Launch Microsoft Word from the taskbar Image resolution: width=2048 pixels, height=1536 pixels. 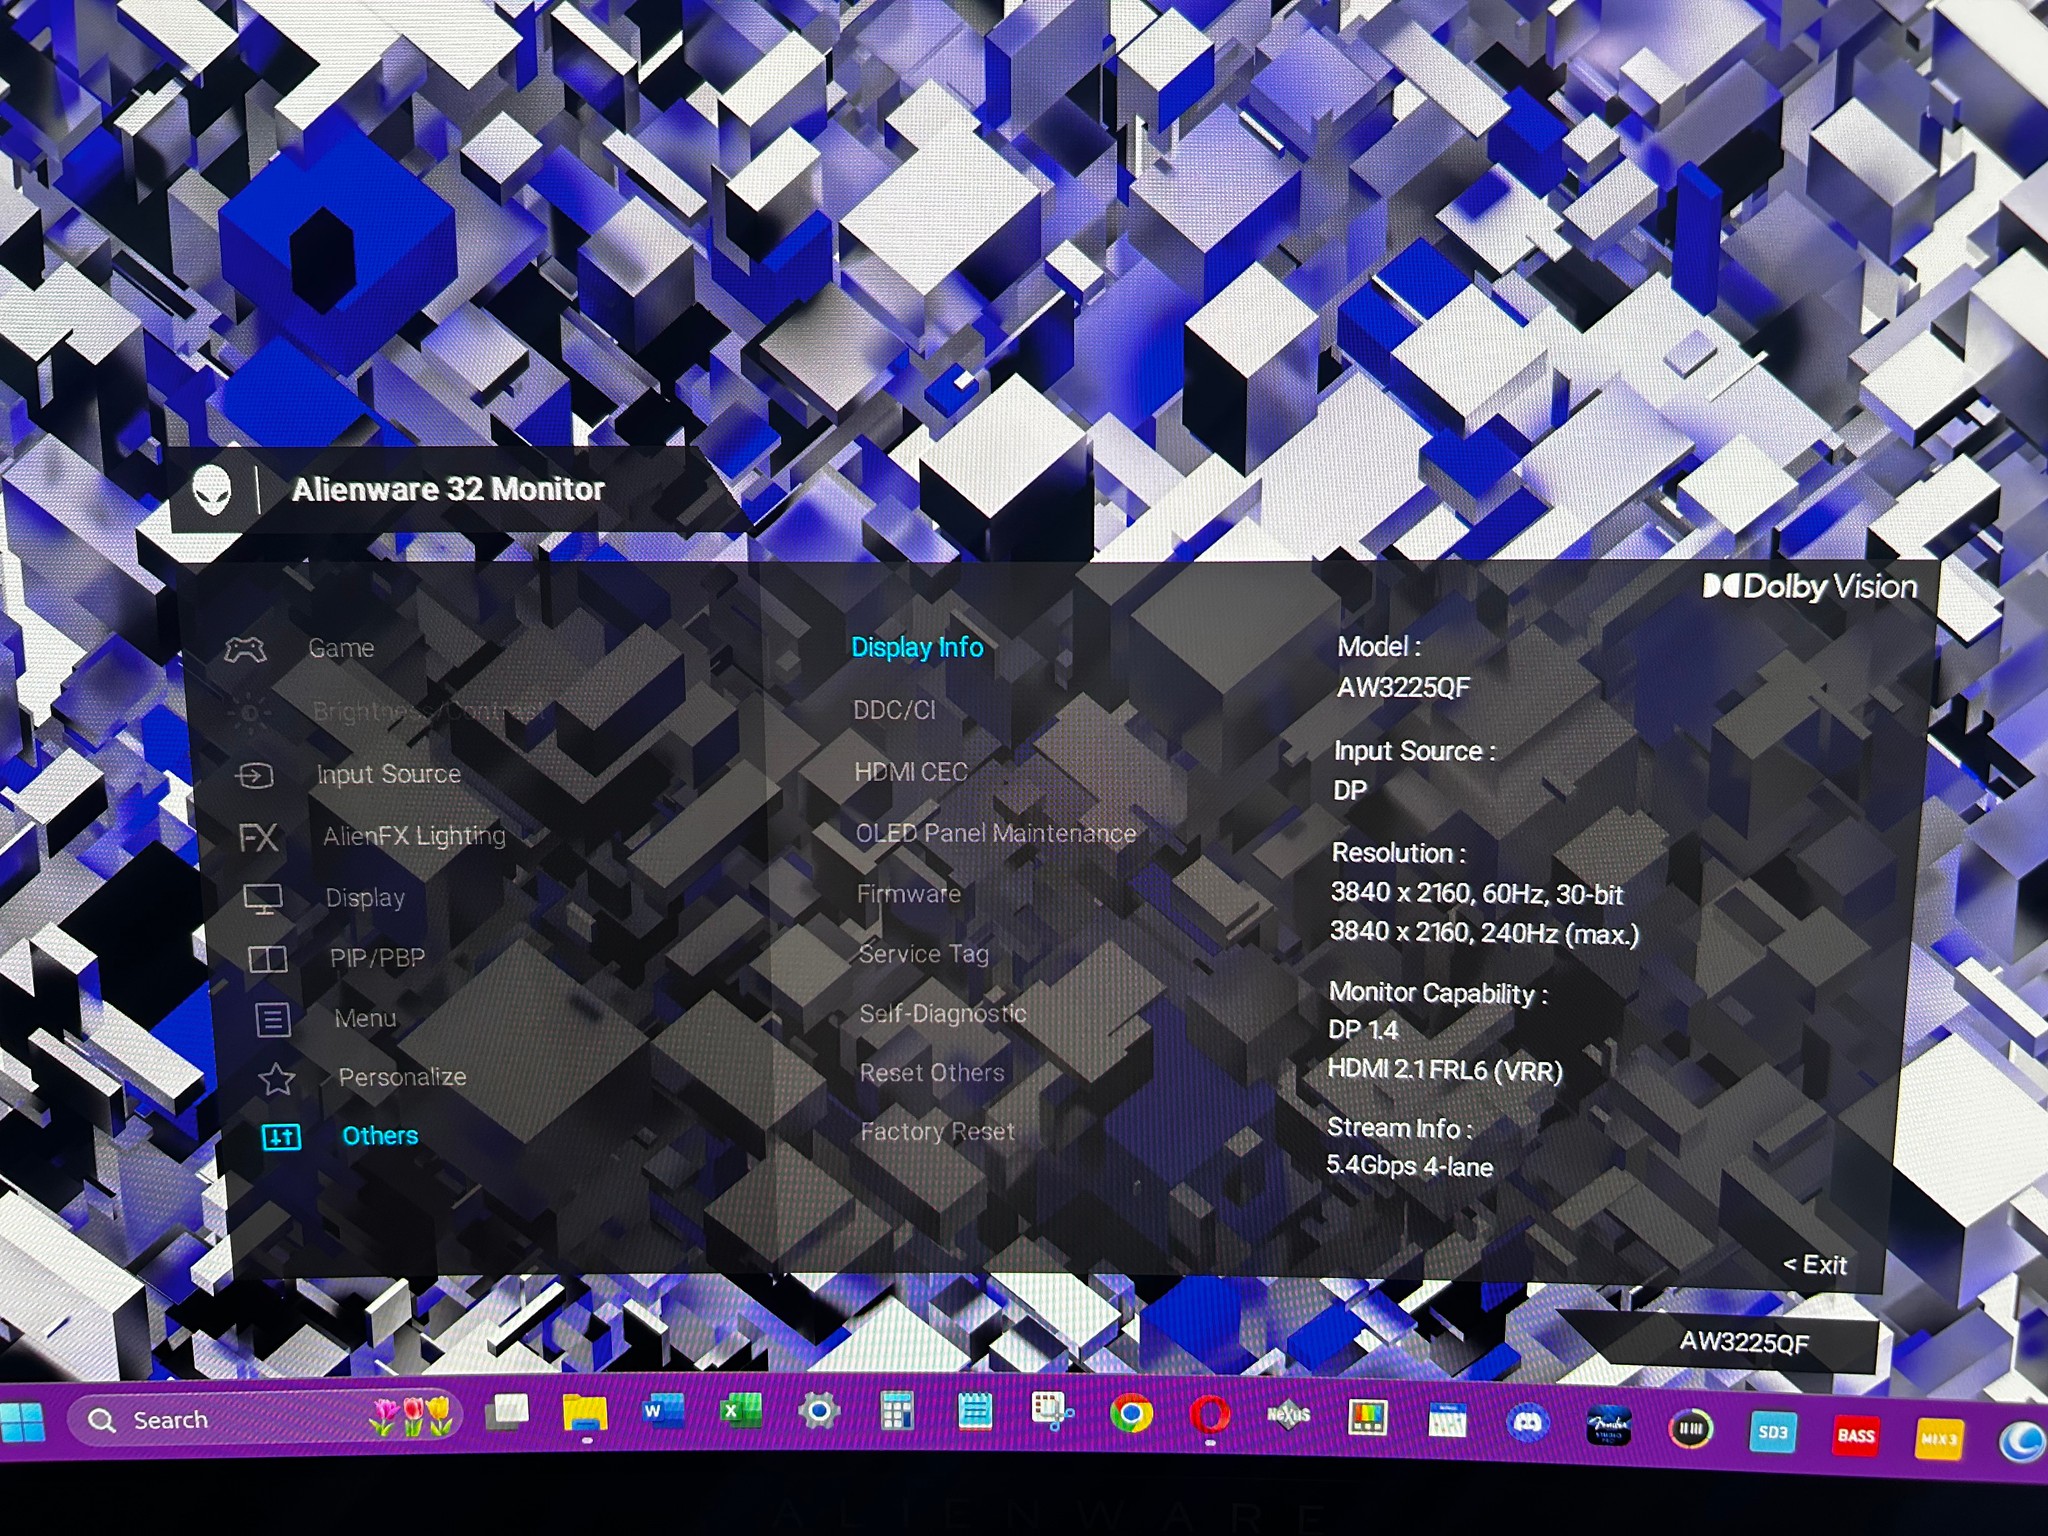click(662, 1411)
